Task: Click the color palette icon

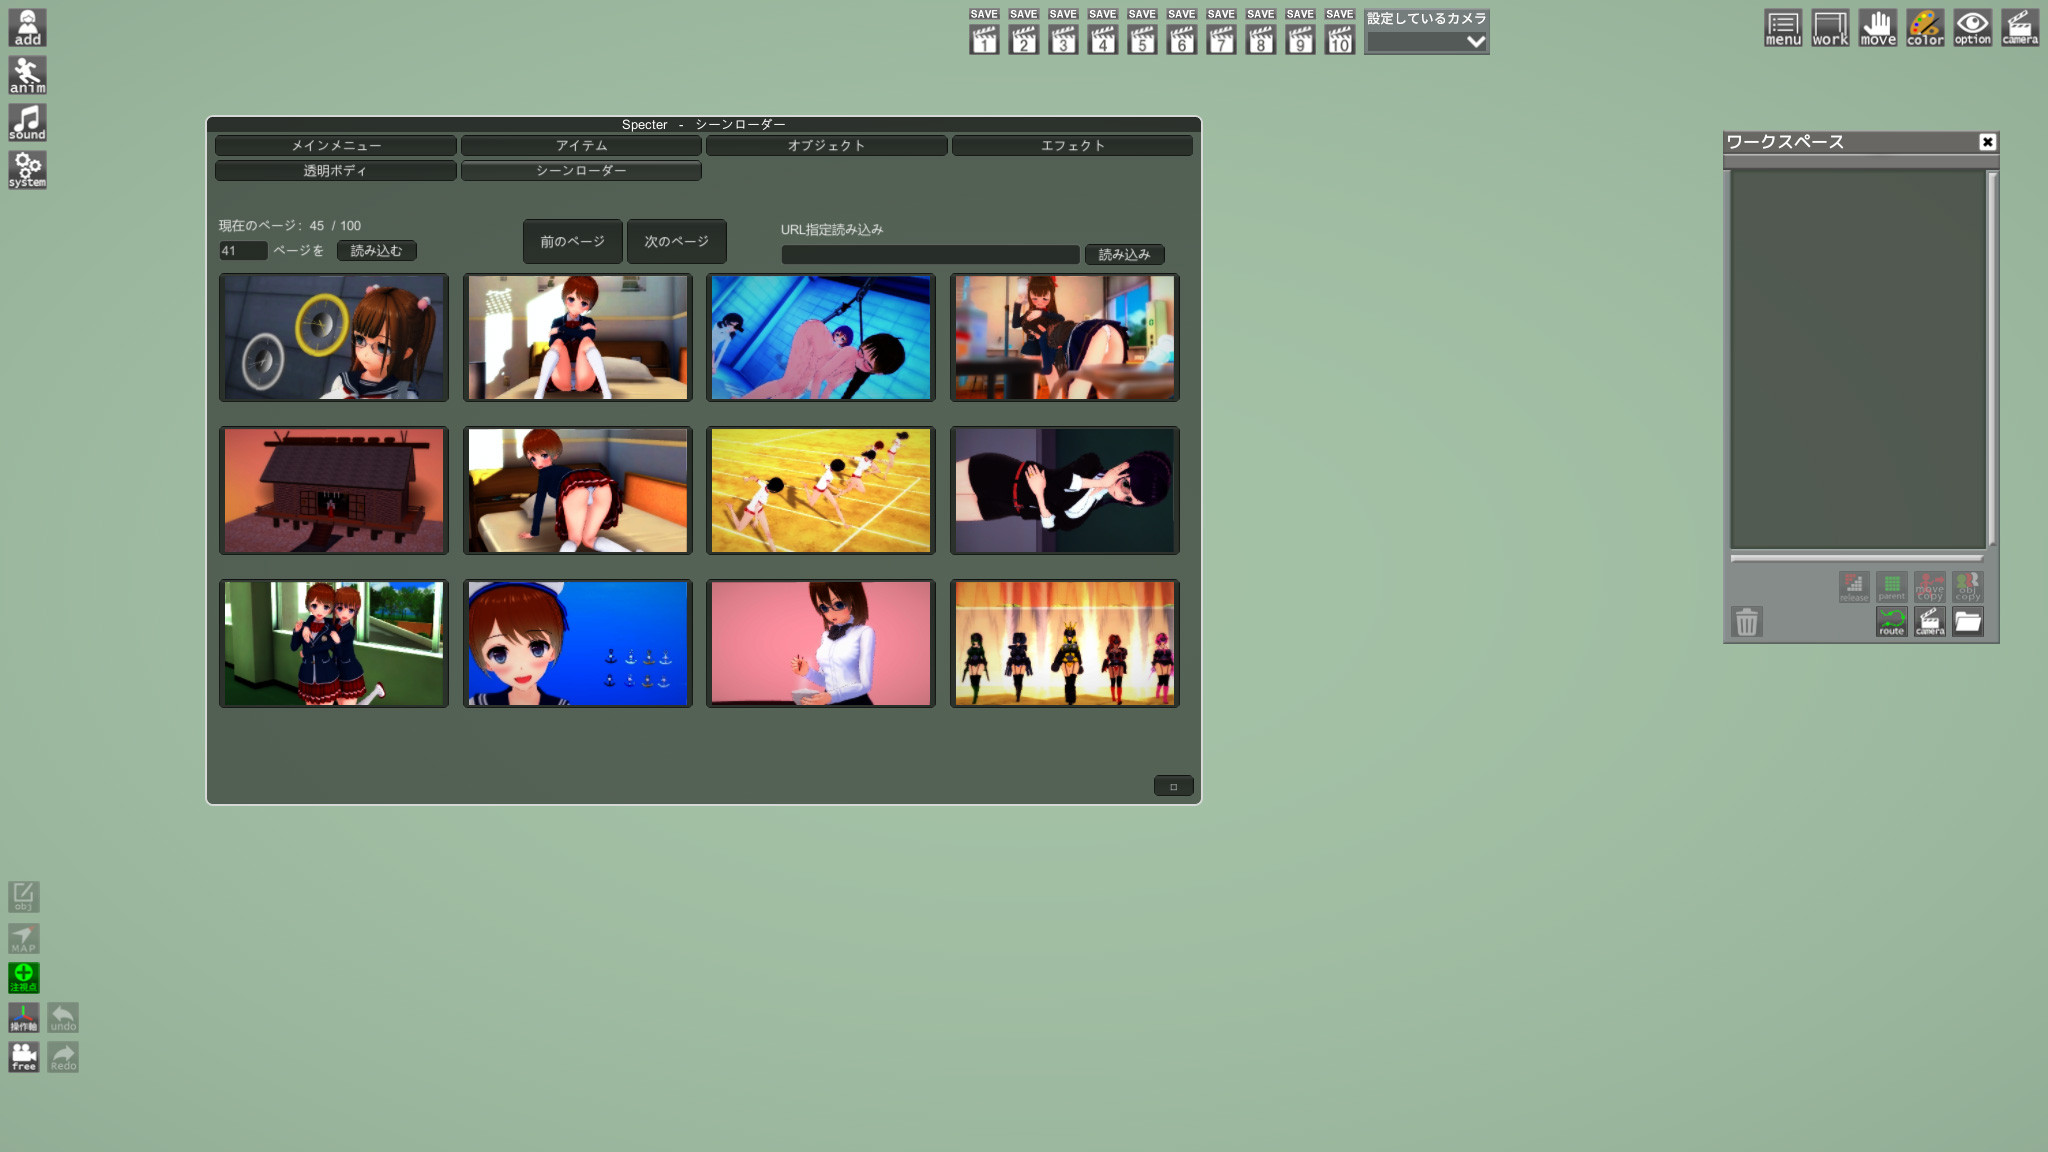Action: click(1924, 27)
